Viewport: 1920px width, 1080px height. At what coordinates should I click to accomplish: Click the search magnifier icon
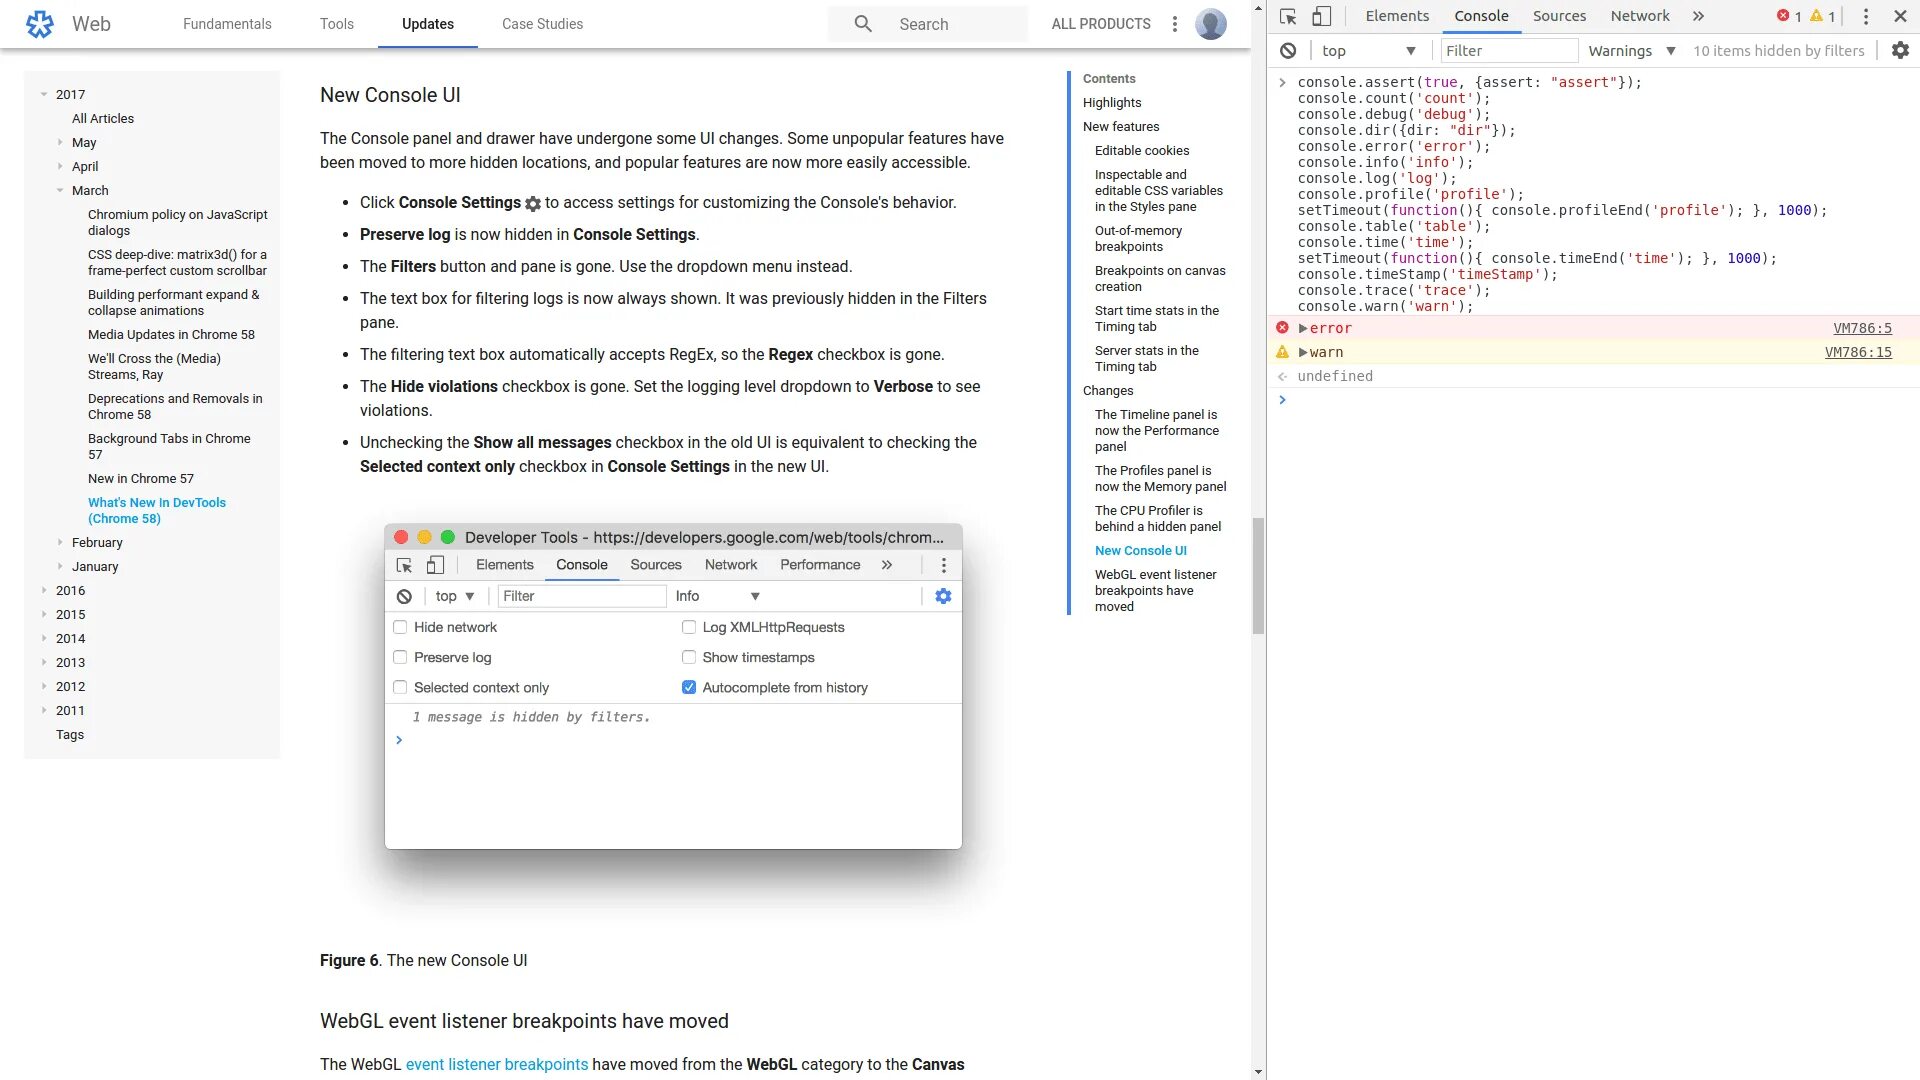(863, 24)
